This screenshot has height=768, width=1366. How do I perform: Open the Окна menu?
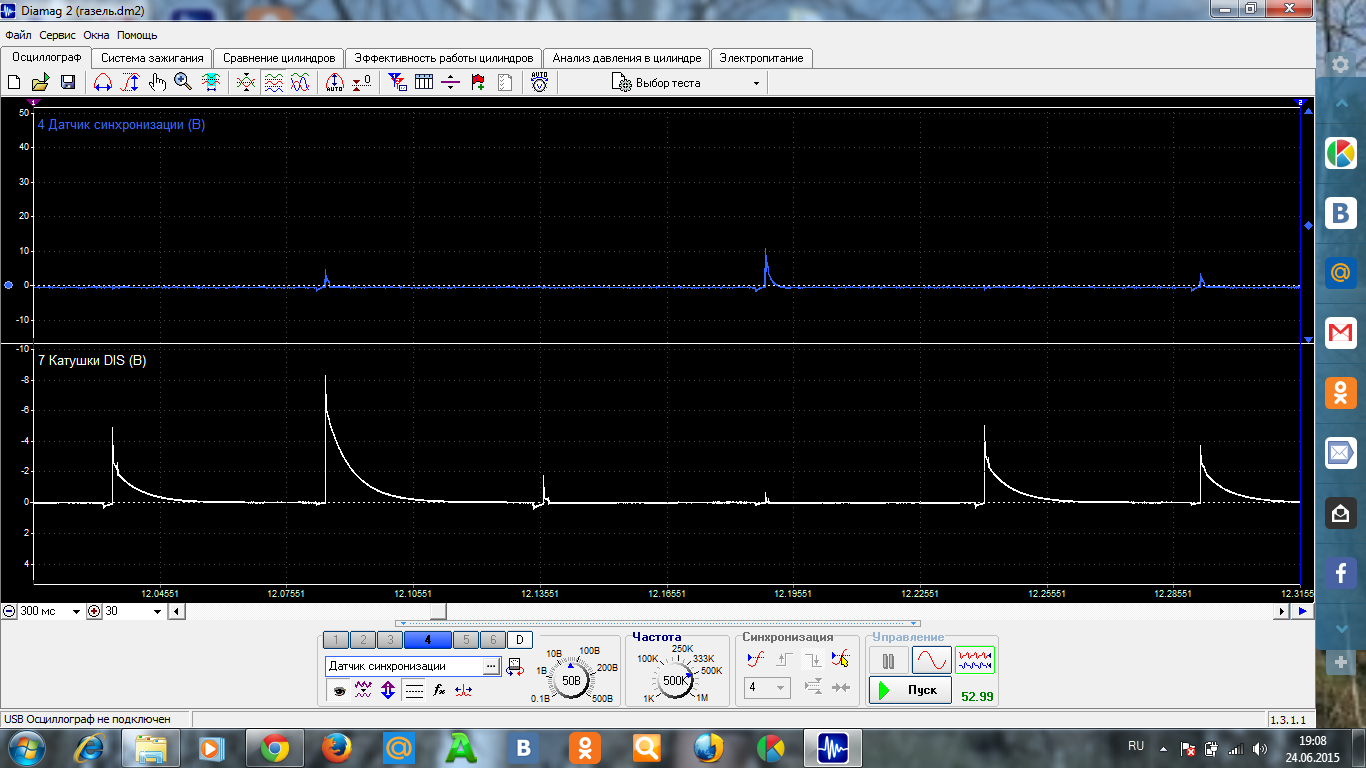click(x=96, y=35)
